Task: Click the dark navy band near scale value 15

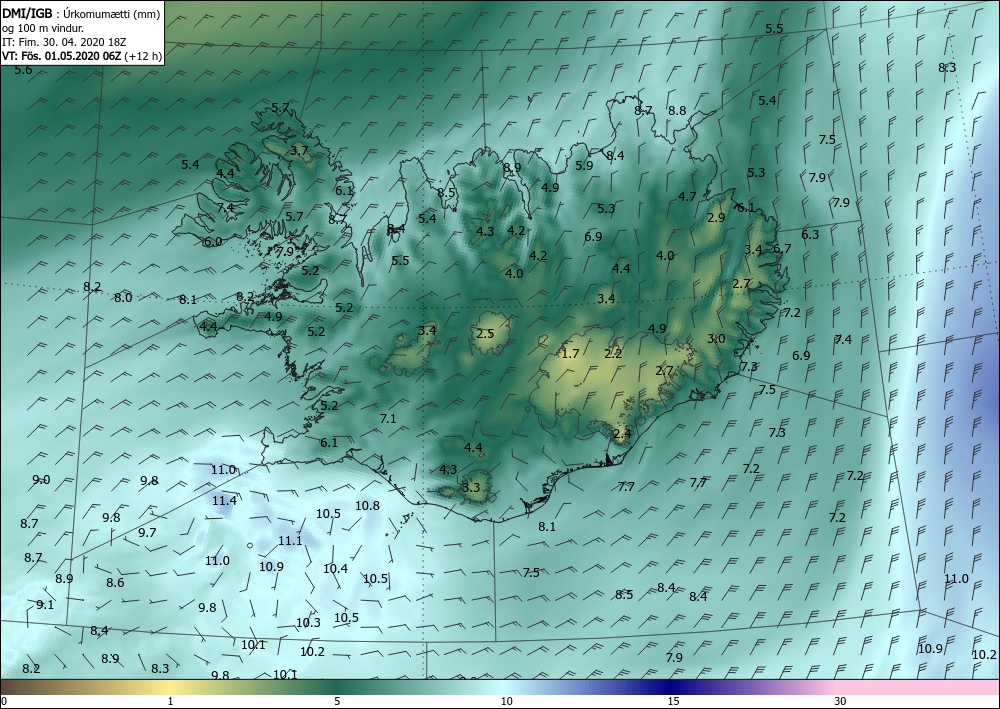Action: (672, 687)
